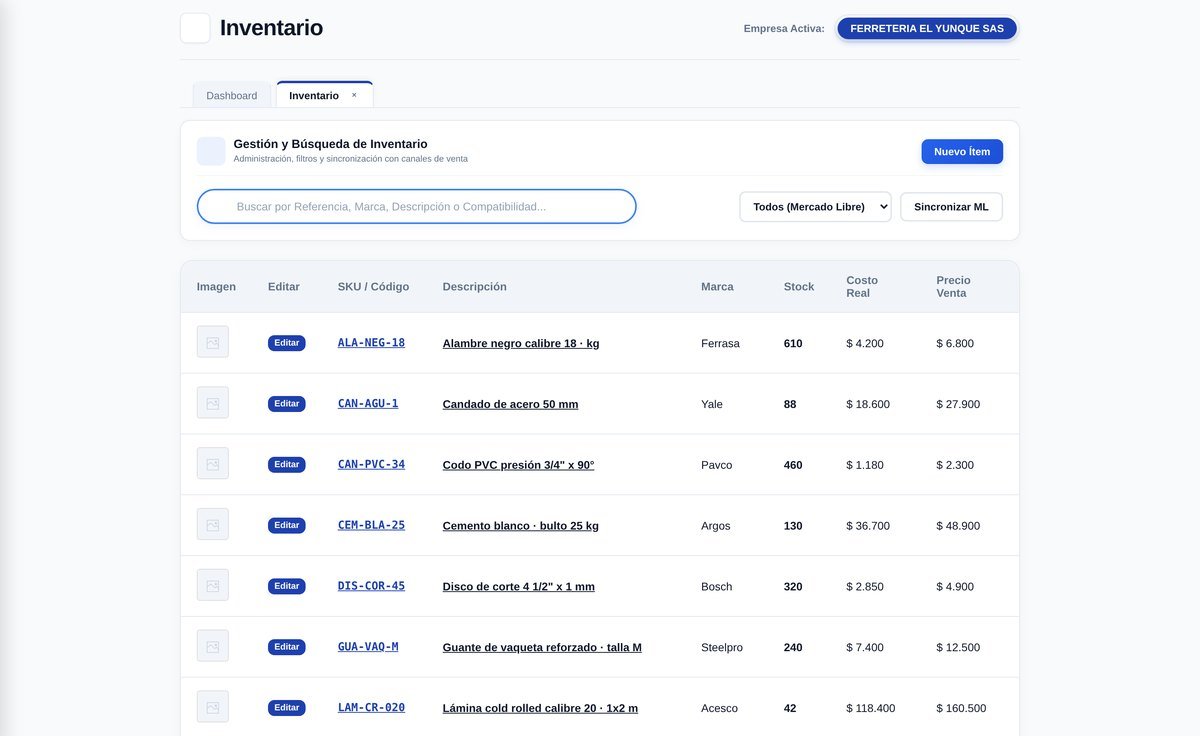Image resolution: width=1200 pixels, height=736 pixels.
Task: Close the Inventario tab with its x
Action: point(354,95)
